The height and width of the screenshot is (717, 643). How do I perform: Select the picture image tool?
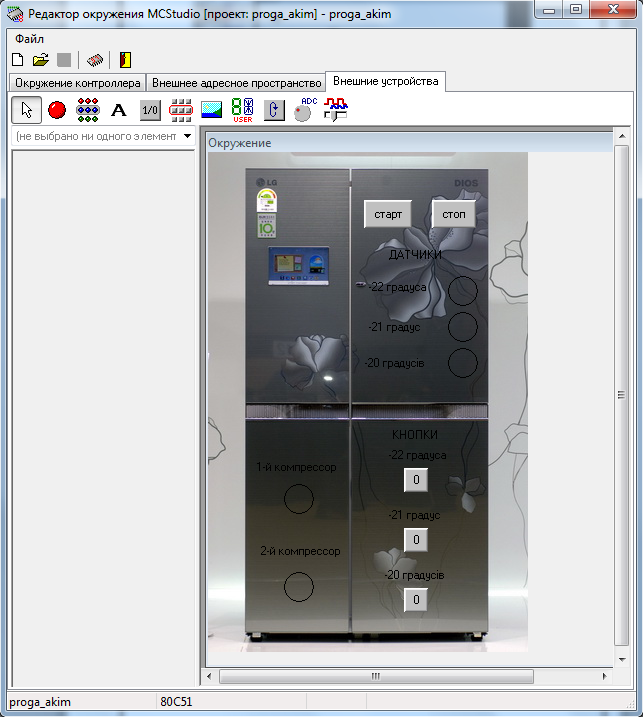pyautogui.click(x=212, y=110)
